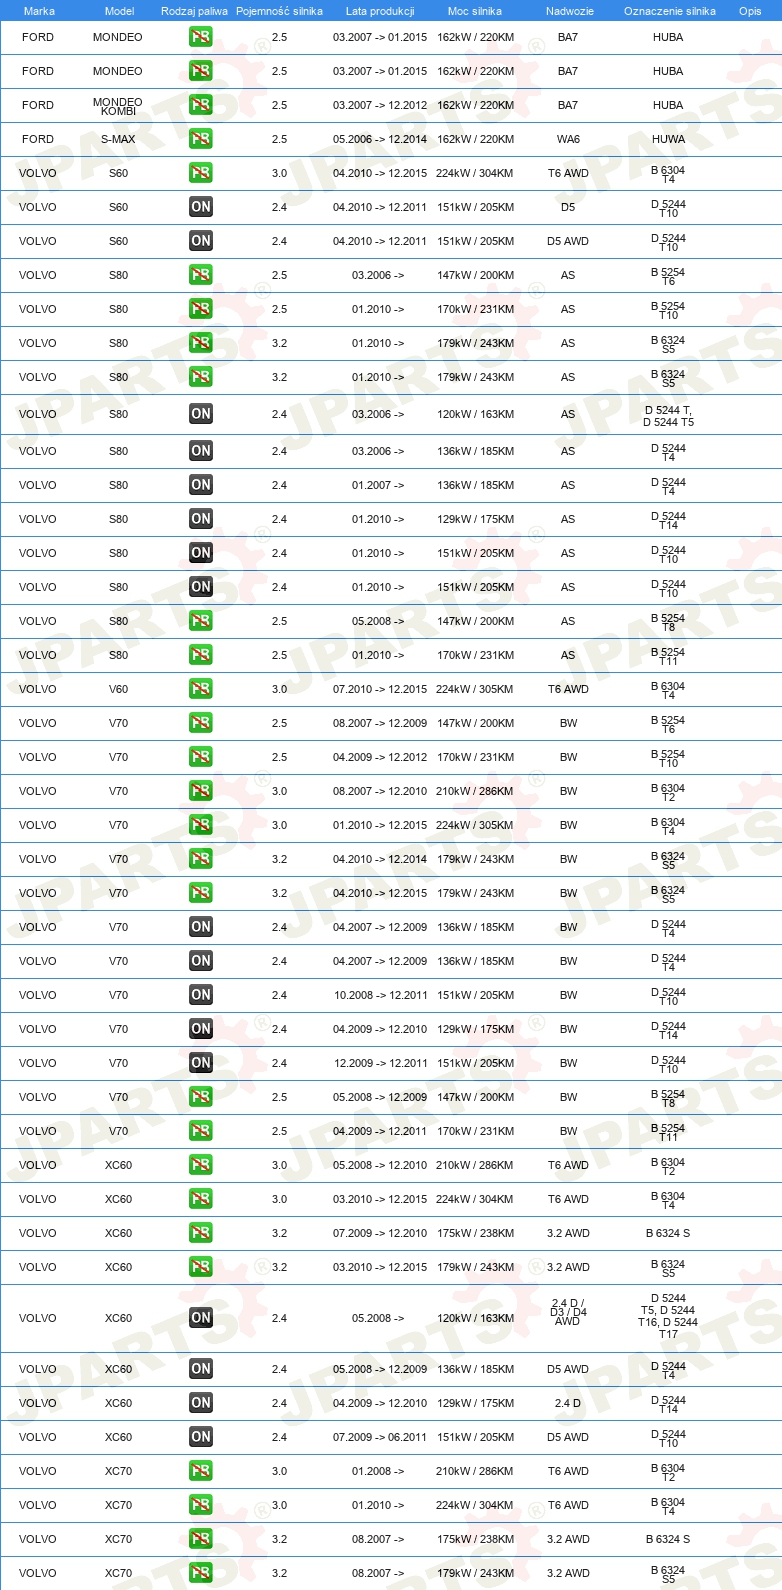Select the Moc silnika column header
Screen dimensions: 782x1590
click(x=475, y=11)
